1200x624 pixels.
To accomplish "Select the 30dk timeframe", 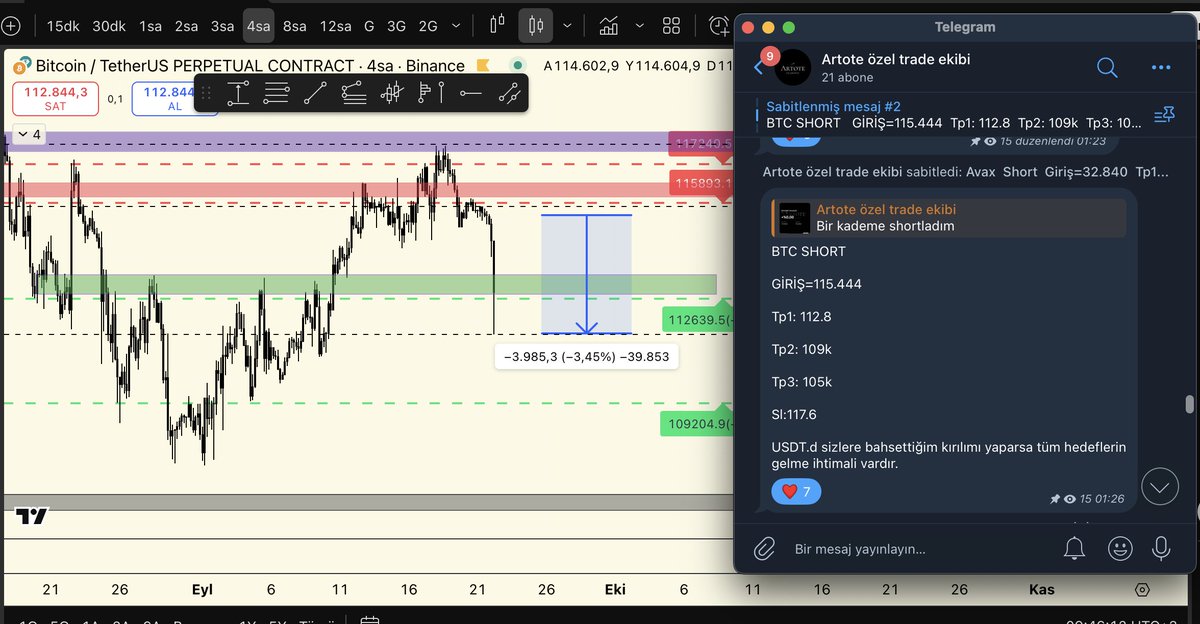I will point(109,25).
